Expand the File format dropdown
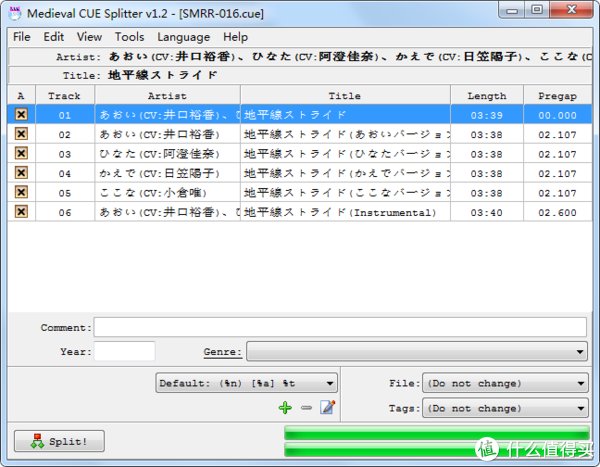Image resolution: width=600 pixels, height=467 pixels. pyautogui.click(x=505, y=383)
